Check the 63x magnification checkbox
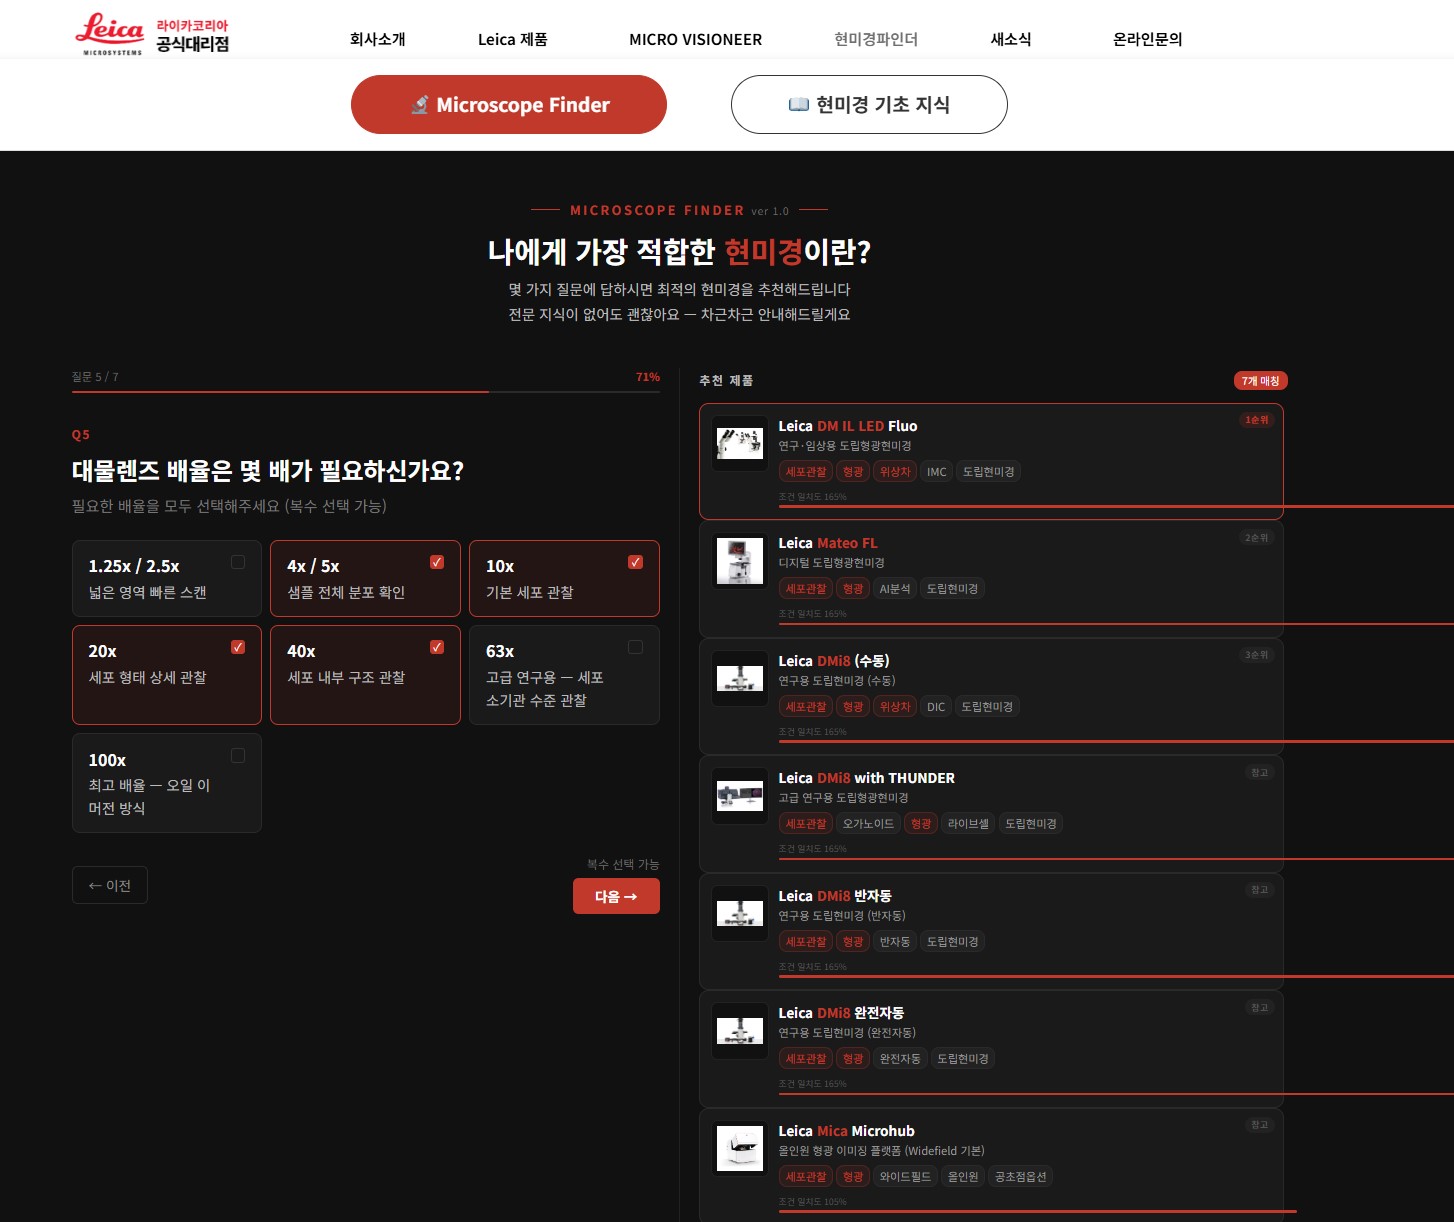Screen dimensions: 1454x1222 pos(635,647)
